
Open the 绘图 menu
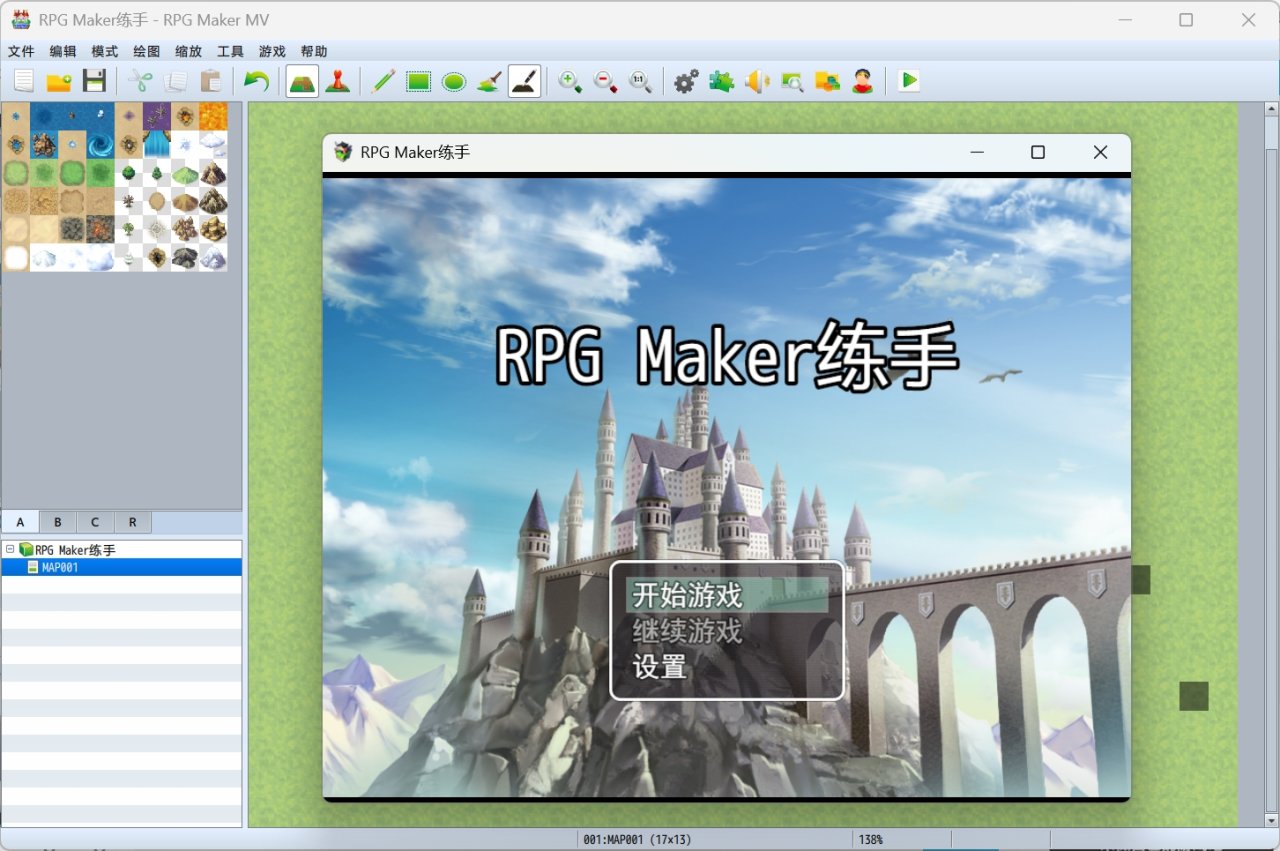point(147,51)
